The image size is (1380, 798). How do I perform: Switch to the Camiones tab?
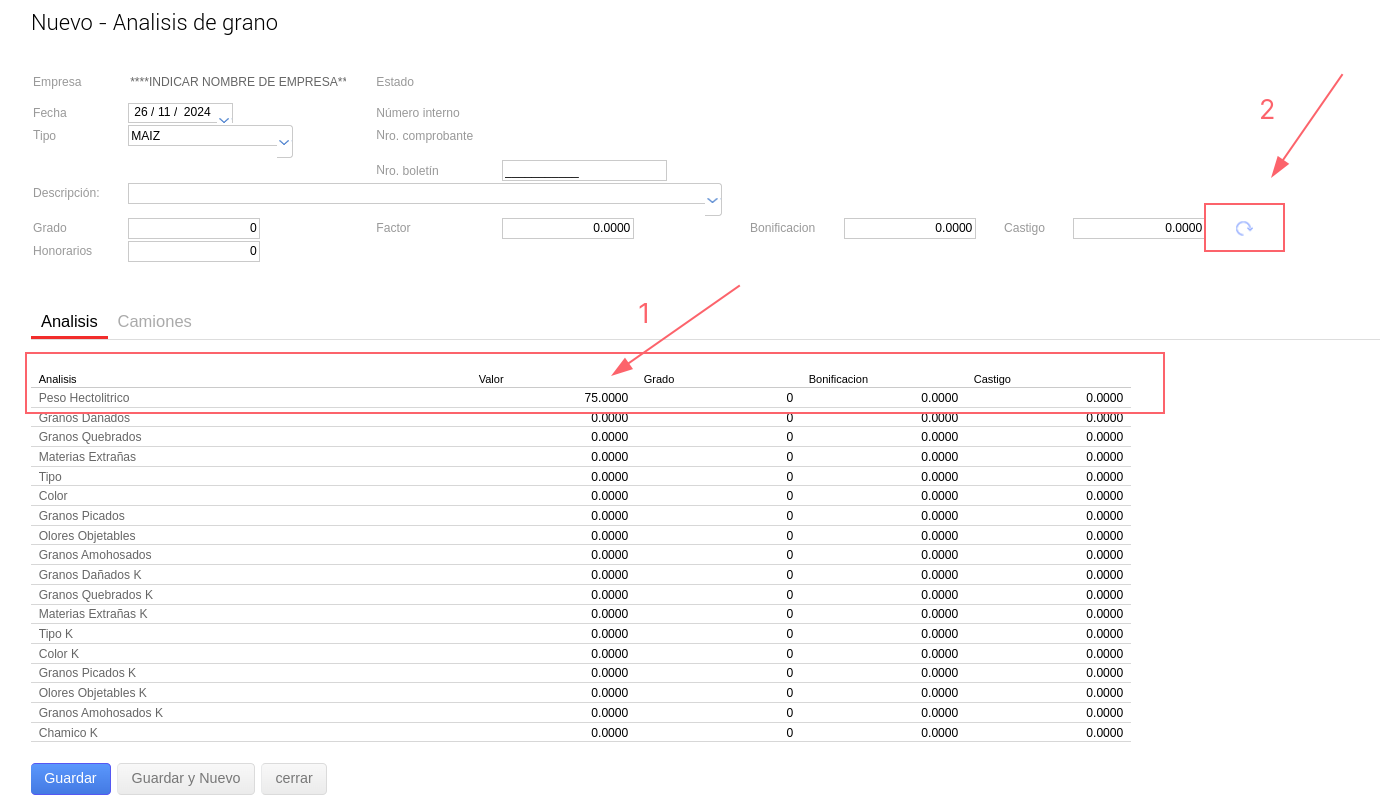tap(154, 322)
